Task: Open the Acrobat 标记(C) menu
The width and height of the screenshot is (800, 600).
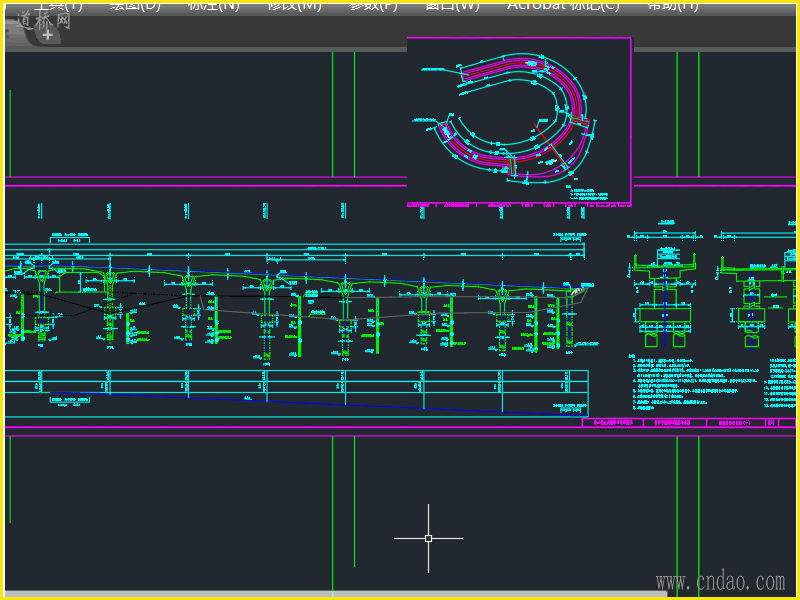Action: [x=563, y=5]
